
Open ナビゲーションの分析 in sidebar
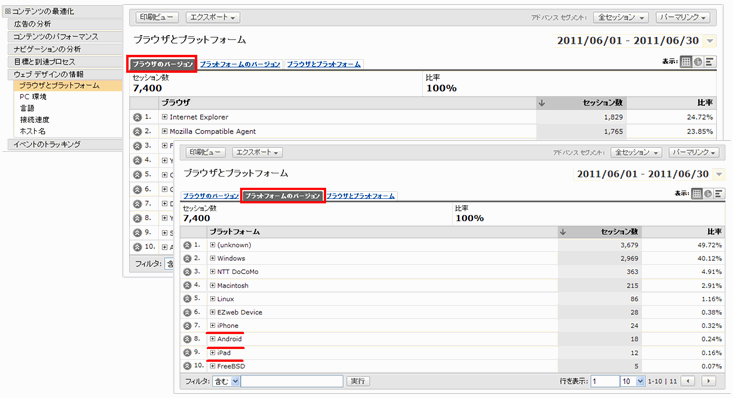point(65,49)
